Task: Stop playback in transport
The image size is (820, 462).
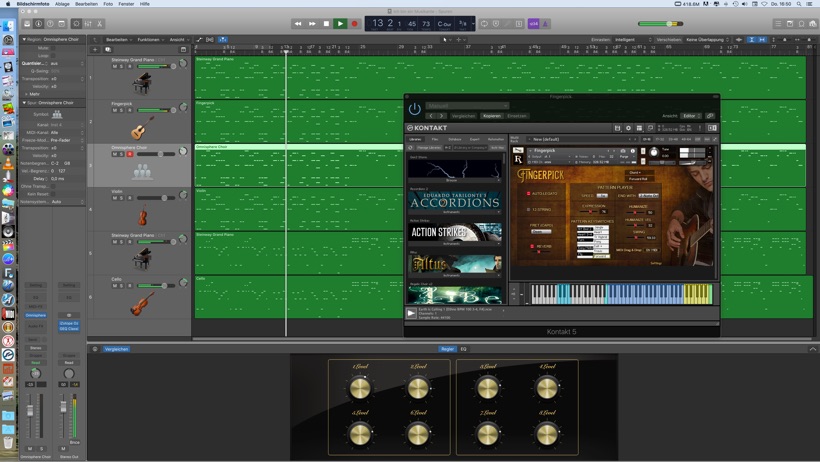Action: point(326,24)
